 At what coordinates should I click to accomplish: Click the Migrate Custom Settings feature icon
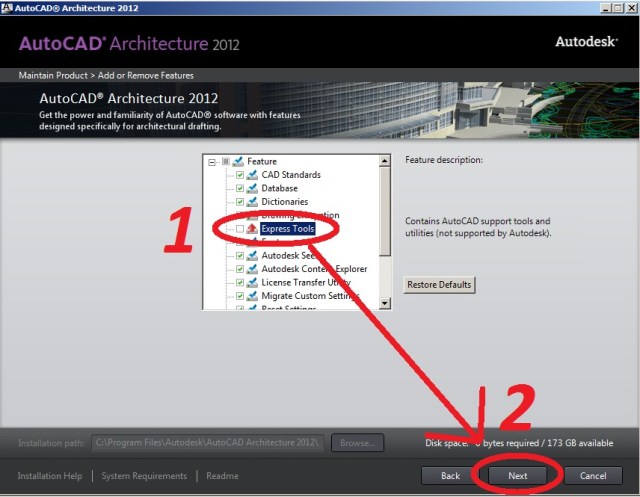pyautogui.click(x=252, y=296)
